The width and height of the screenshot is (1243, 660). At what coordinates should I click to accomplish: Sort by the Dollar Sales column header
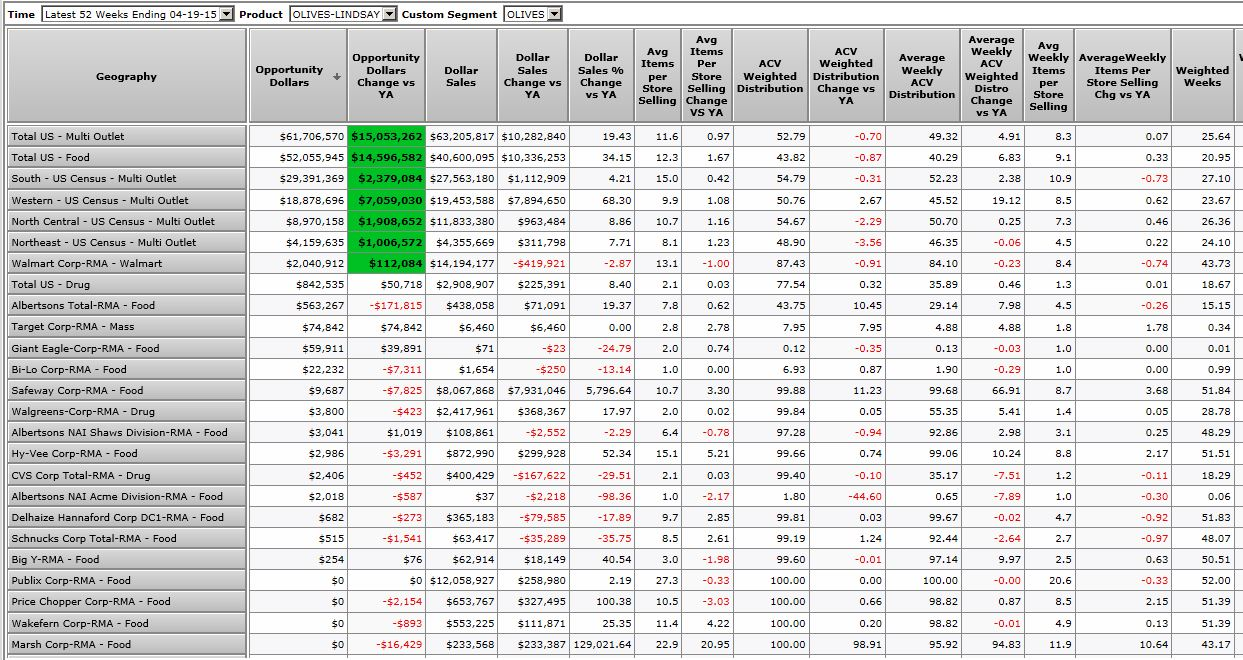(x=461, y=77)
